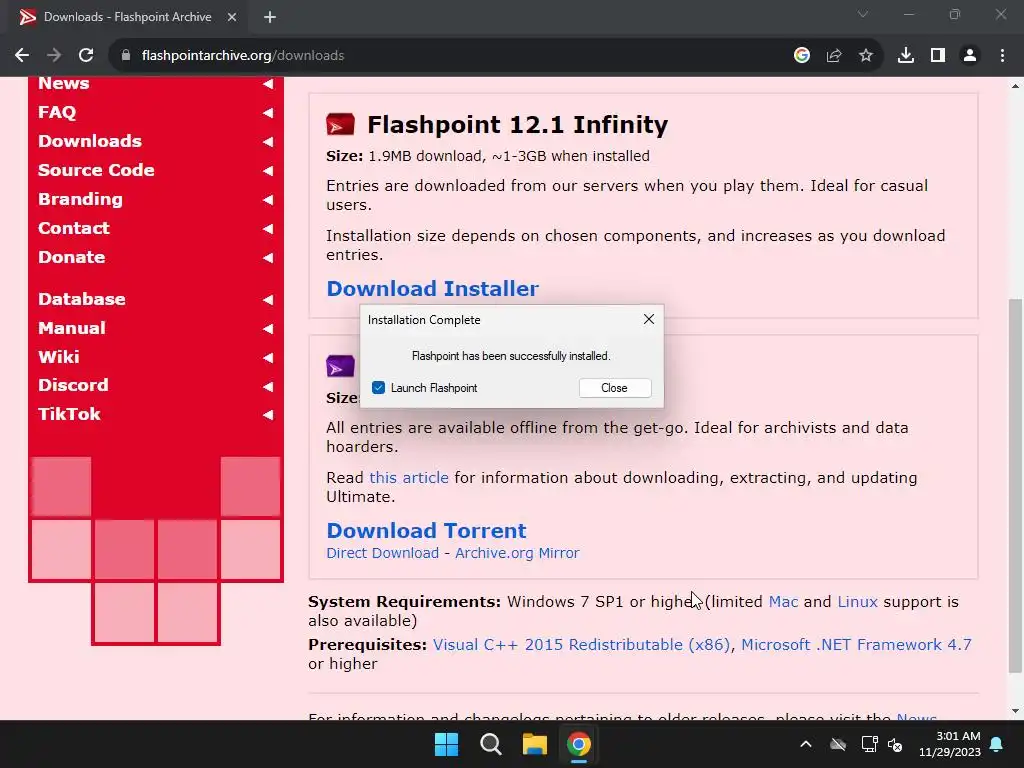Uncheck the Launch Flashpoint checkbox

pos(378,388)
